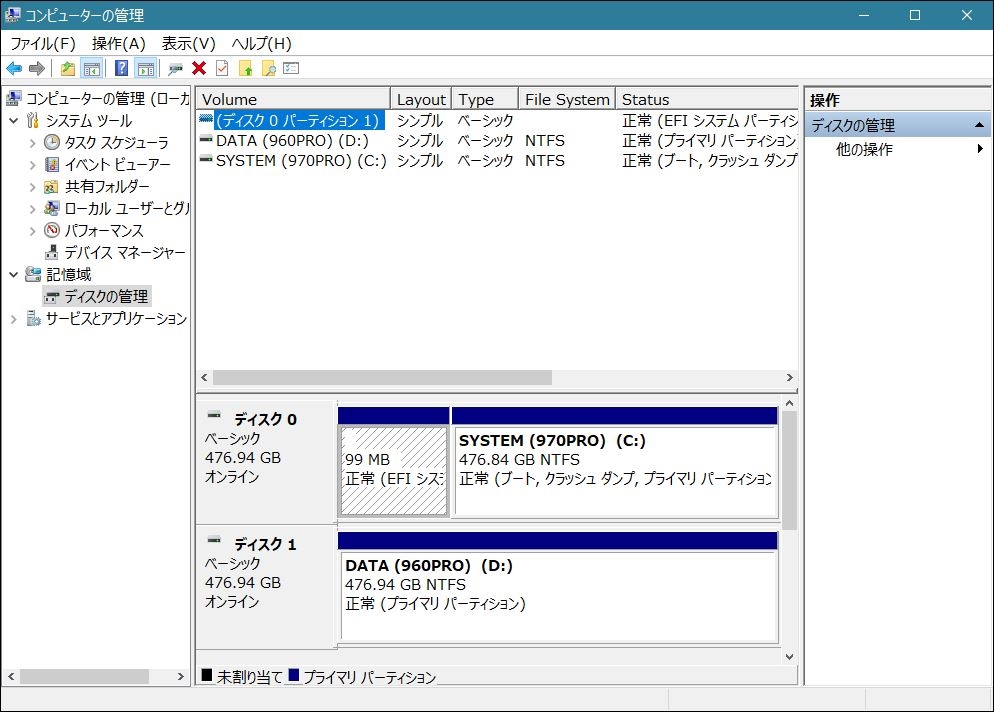Select Services and Applications node
The width and height of the screenshot is (994, 712).
117,318
